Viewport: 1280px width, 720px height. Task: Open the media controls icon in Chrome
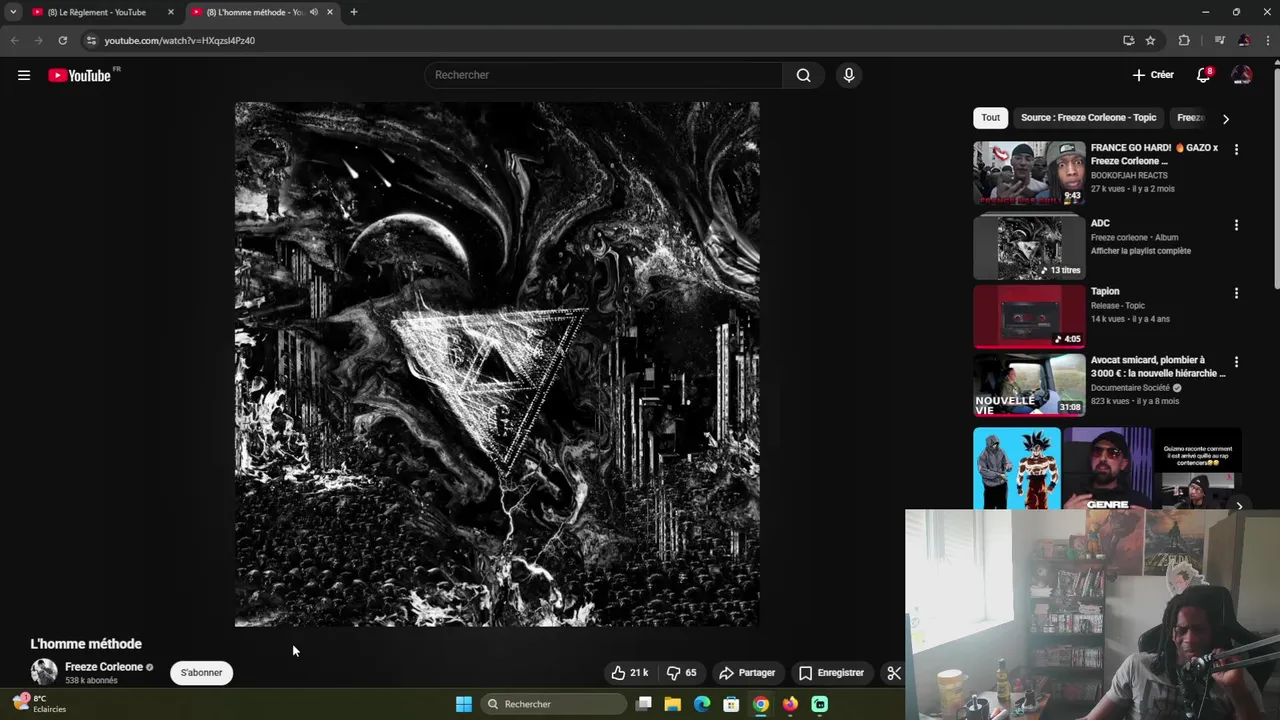click(x=1219, y=41)
